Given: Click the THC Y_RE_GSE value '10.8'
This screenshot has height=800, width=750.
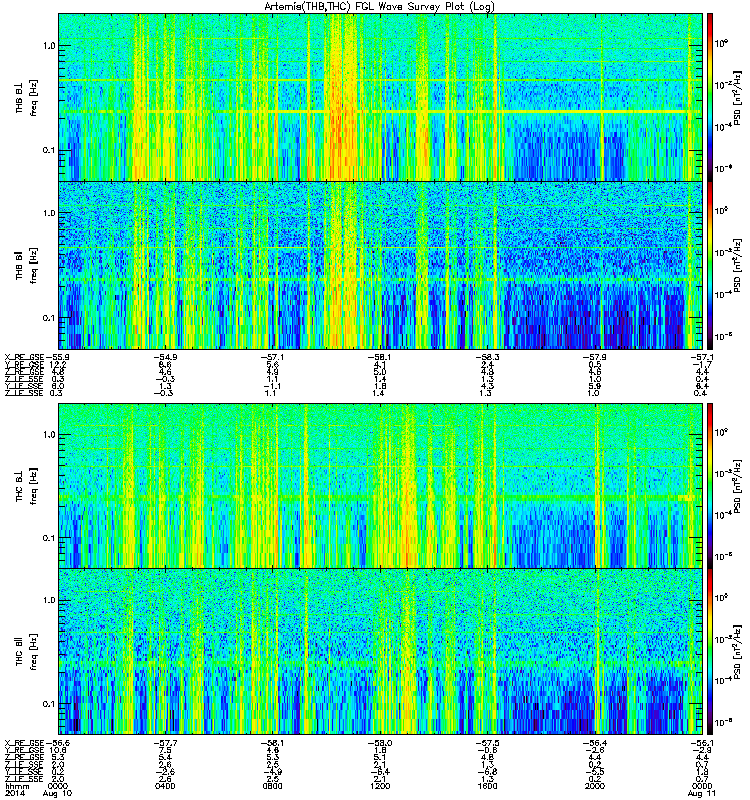Looking at the screenshot, I should tap(58, 750).
